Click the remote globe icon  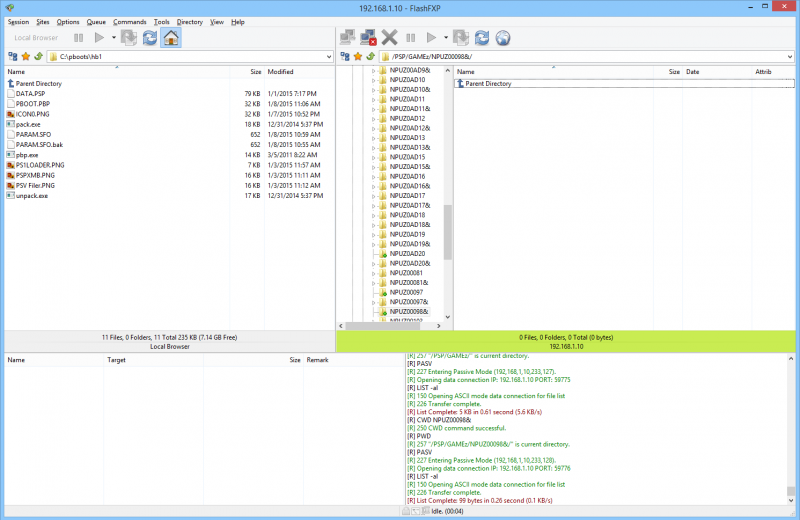click(x=503, y=38)
